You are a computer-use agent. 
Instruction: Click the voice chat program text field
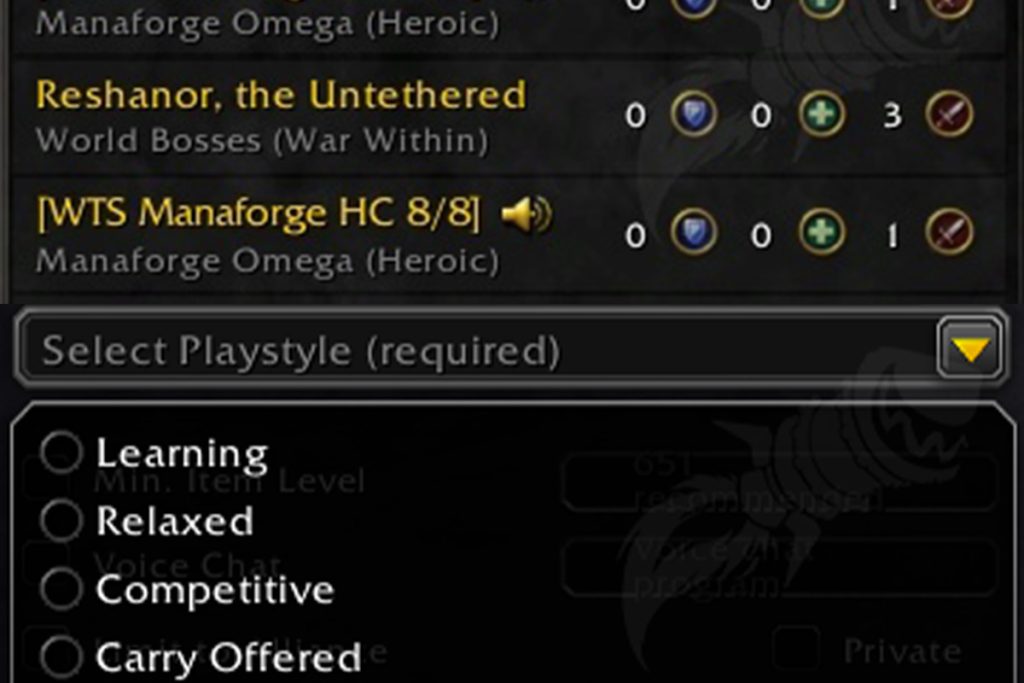coord(778,567)
